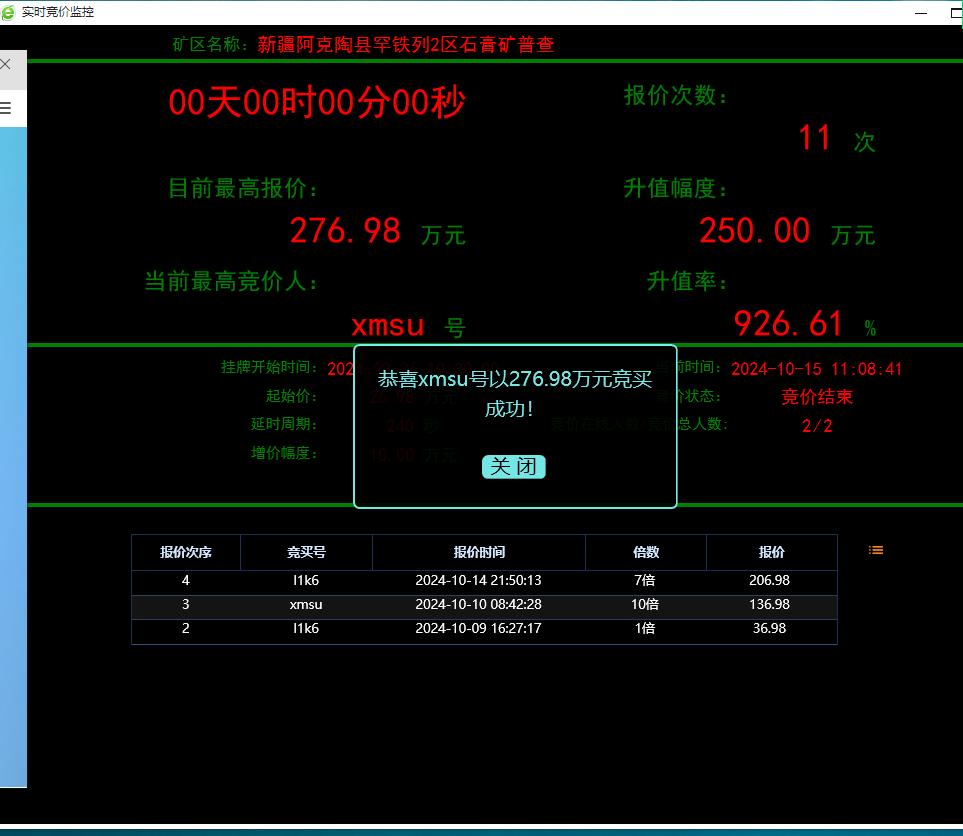Click the 报价次序 column header
This screenshot has width=963, height=836.
pos(186,552)
